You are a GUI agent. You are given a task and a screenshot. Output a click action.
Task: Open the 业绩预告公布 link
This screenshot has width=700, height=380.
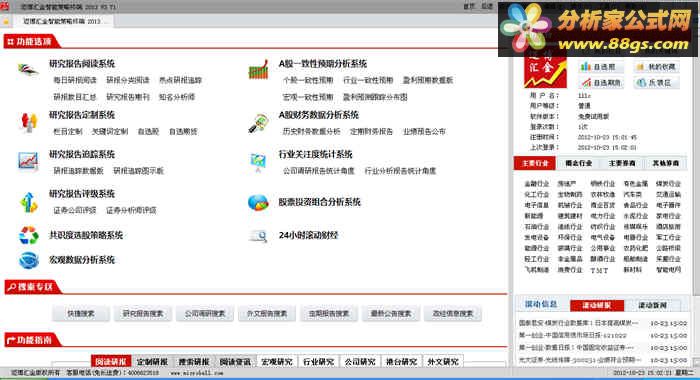424,131
